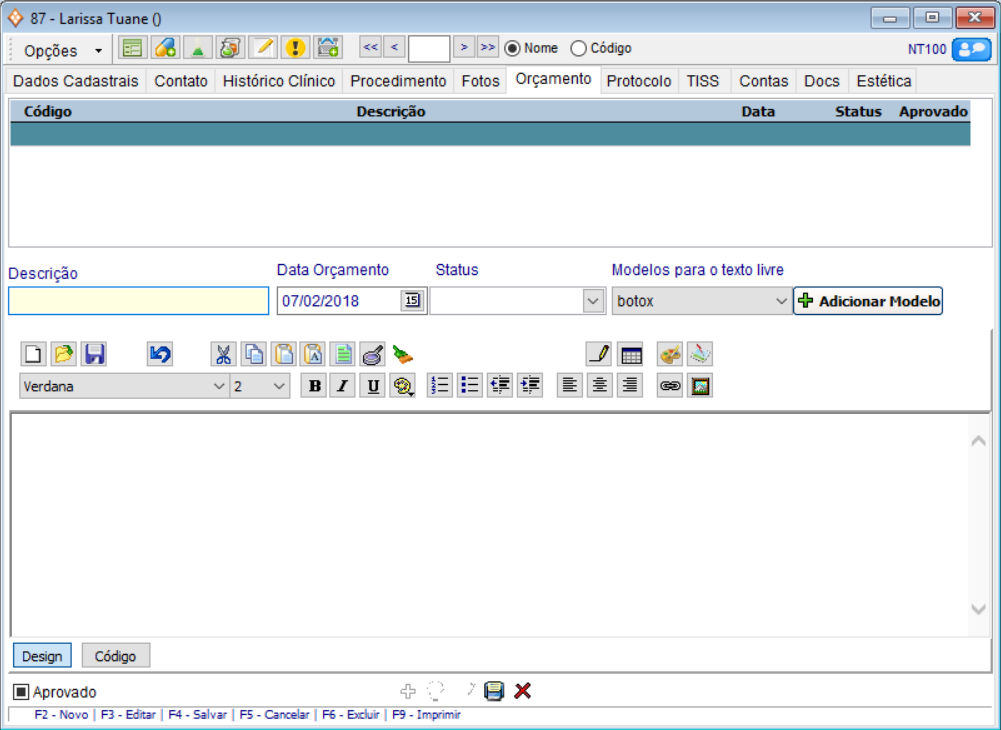Click the Undo arrow icon
Image resolution: width=1001 pixels, height=730 pixels.
[160, 354]
